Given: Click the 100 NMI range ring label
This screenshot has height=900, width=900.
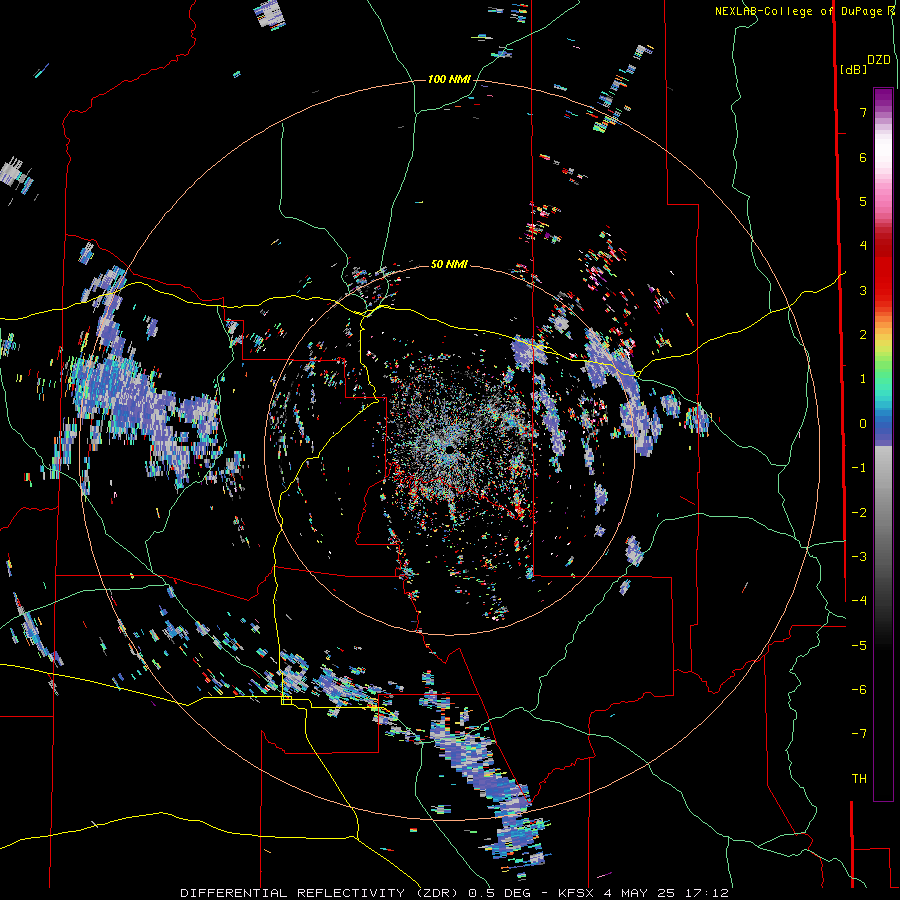Looking at the screenshot, I should (449, 79).
